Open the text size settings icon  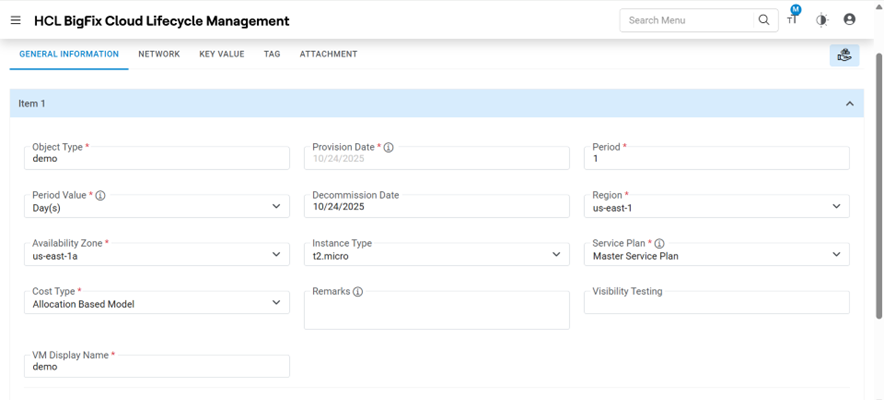click(792, 20)
